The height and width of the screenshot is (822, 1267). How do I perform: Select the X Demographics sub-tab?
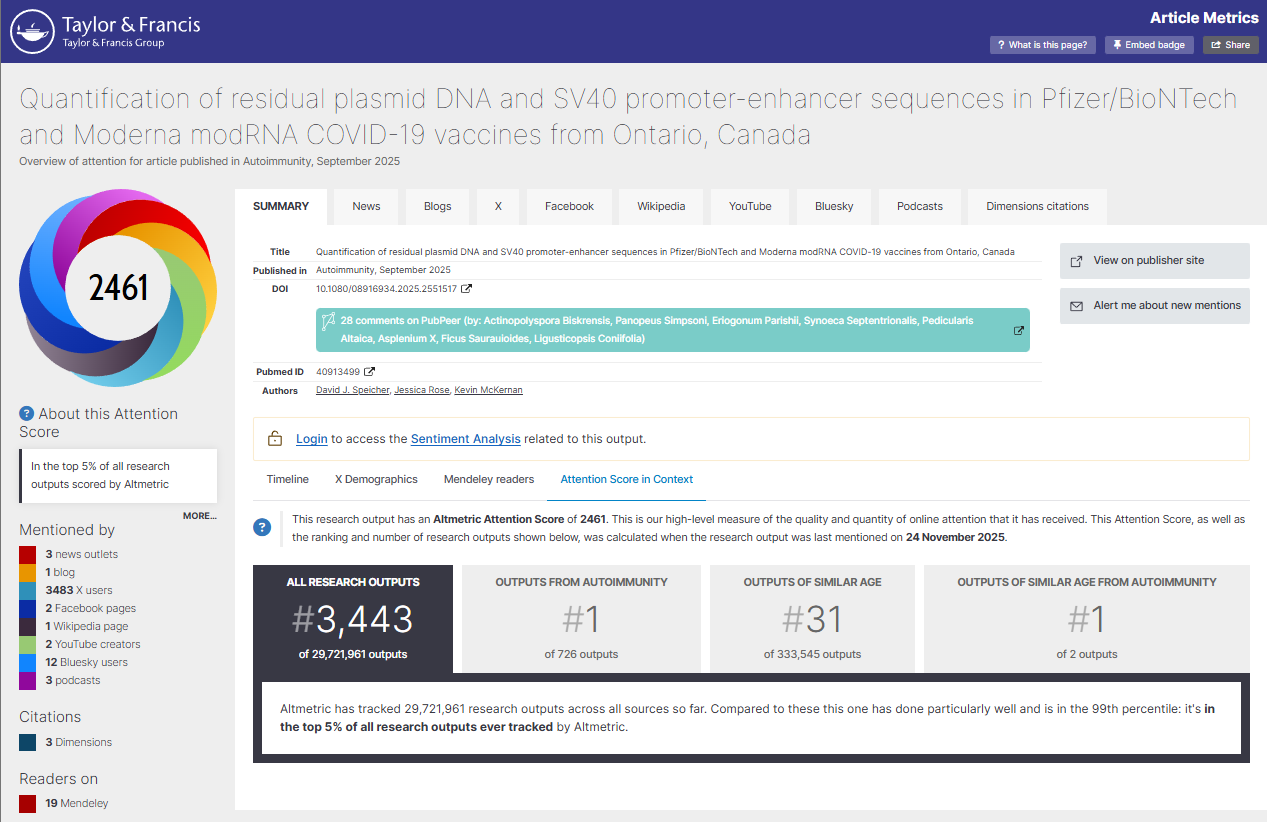[x=376, y=479]
